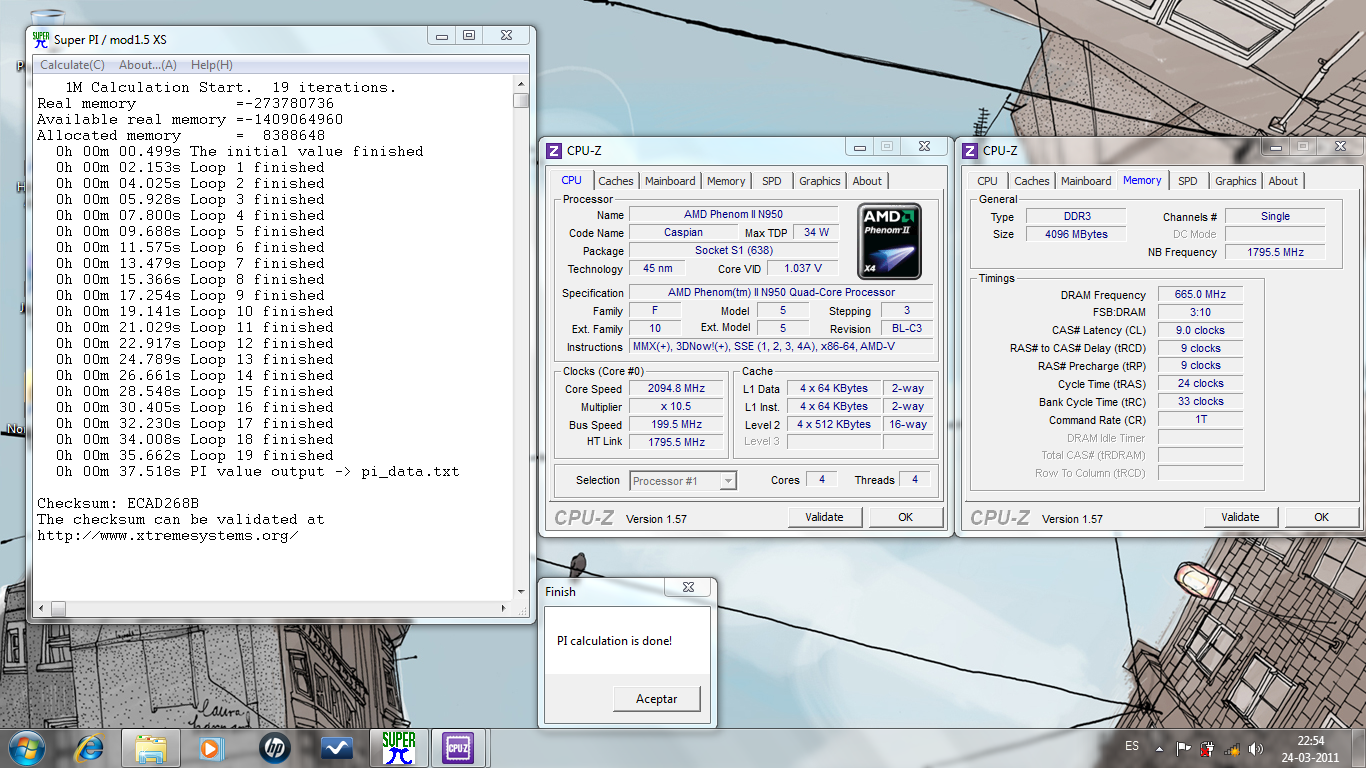Expand the Processor #1 selection dropdown
Screen dimensions: 1366x768
point(728,481)
